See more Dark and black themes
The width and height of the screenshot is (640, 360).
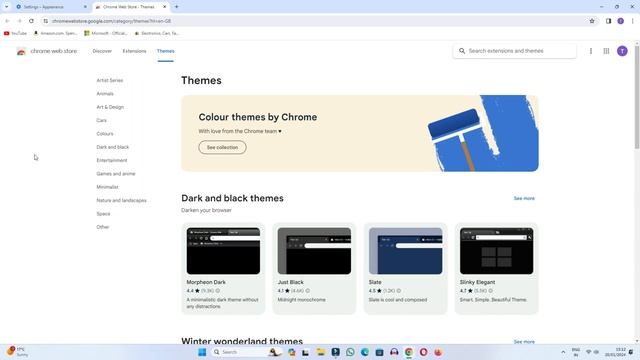pos(524,198)
